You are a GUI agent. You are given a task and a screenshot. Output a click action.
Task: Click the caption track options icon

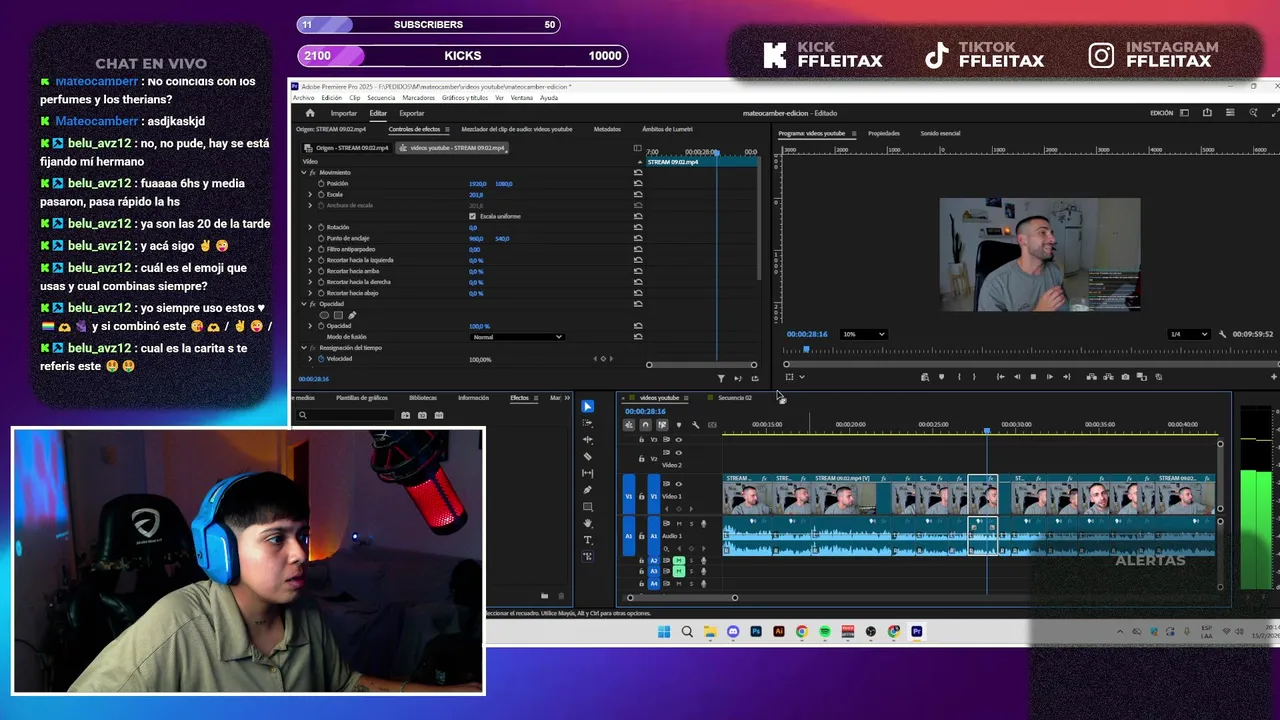tap(712, 425)
